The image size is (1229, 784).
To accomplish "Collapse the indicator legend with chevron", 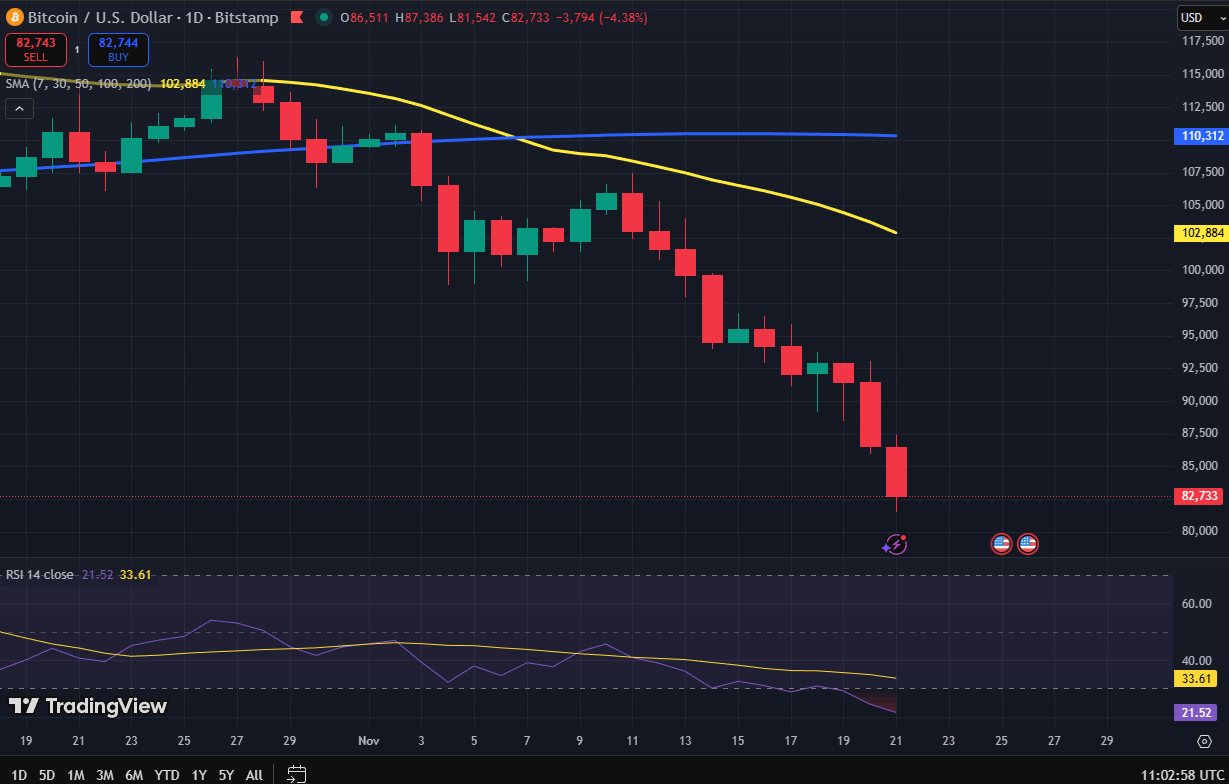I will pyautogui.click(x=20, y=109).
